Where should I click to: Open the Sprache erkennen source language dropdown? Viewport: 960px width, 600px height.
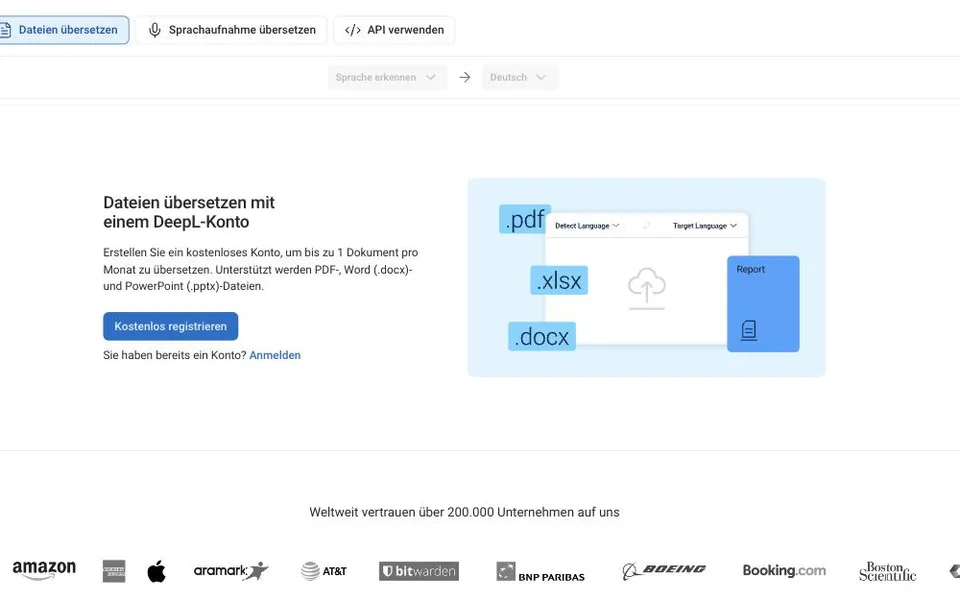click(x=387, y=77)
